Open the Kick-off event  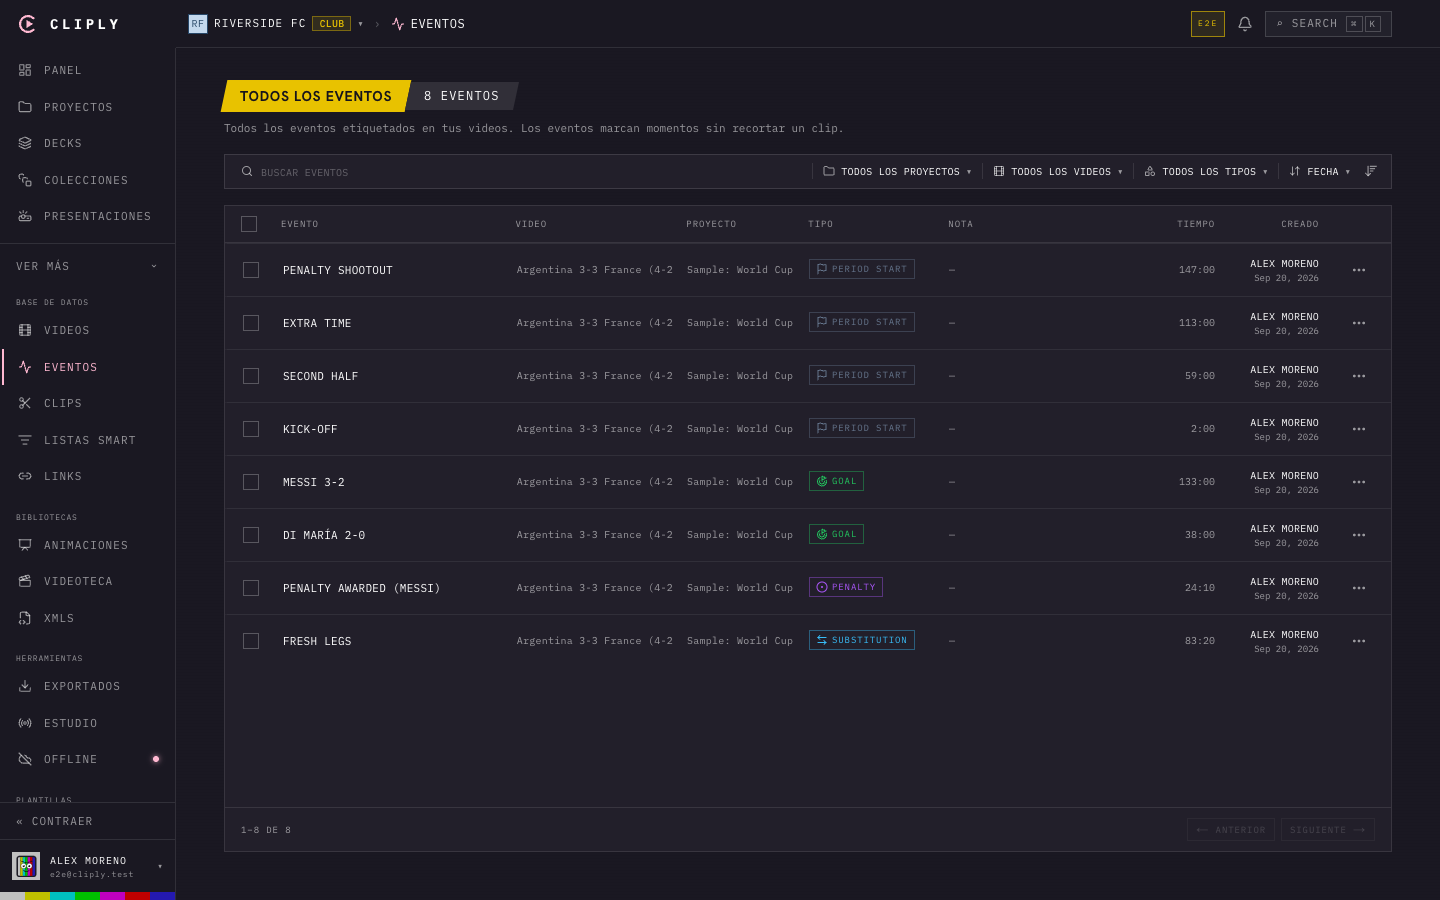[310, 429]
